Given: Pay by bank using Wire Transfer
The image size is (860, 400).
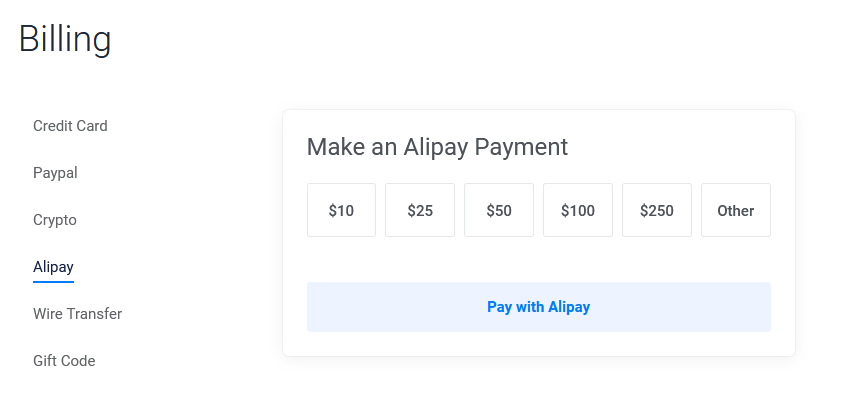Looking at the screenshot, I should tap(77, 314).
